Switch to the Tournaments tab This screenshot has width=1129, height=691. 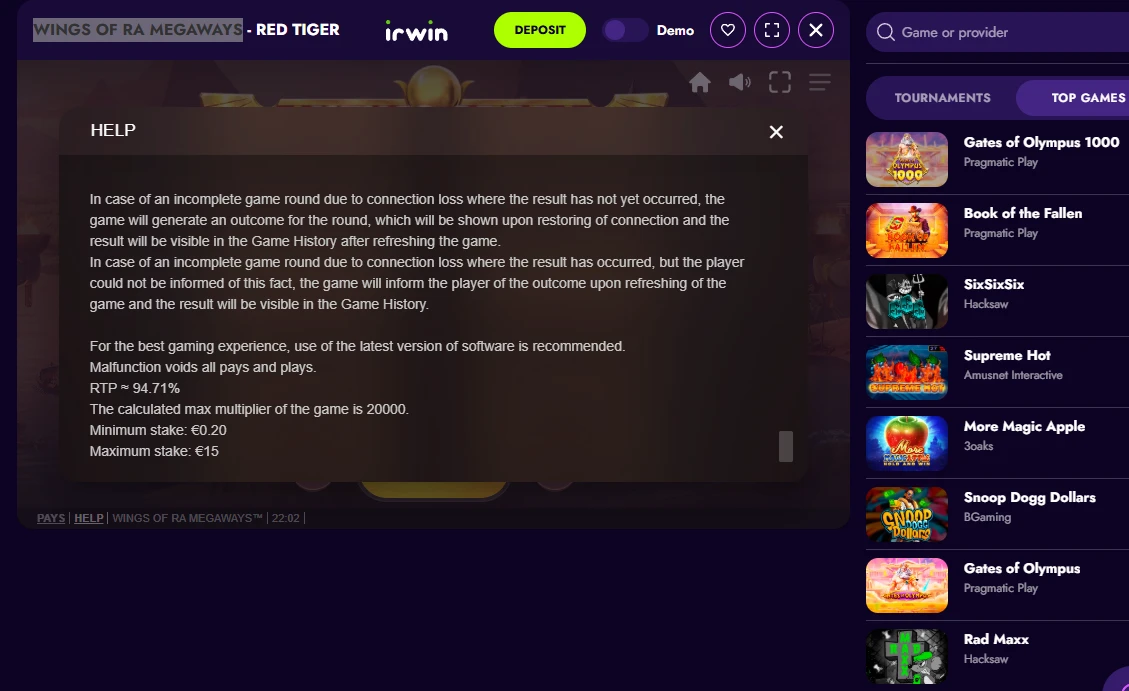pos(943,98)
